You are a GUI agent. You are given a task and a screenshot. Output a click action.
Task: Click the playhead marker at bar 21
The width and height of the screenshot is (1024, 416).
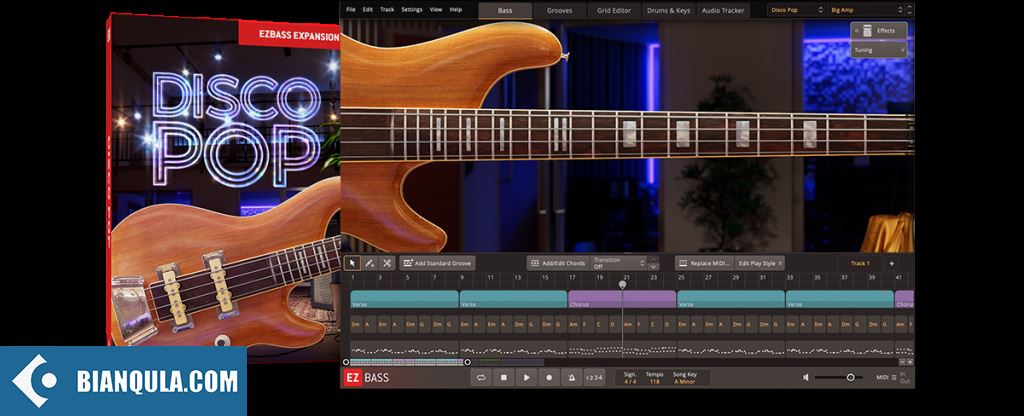(622, 284)
